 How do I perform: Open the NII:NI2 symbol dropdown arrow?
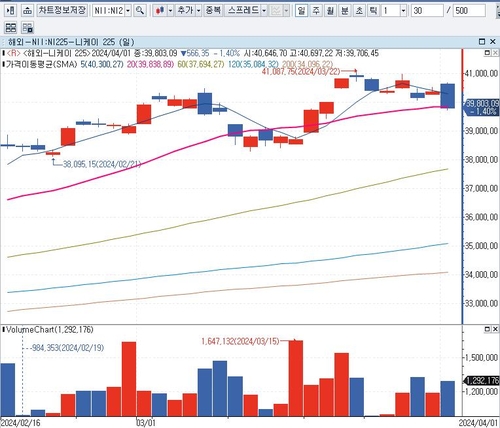tap(128, 11)
